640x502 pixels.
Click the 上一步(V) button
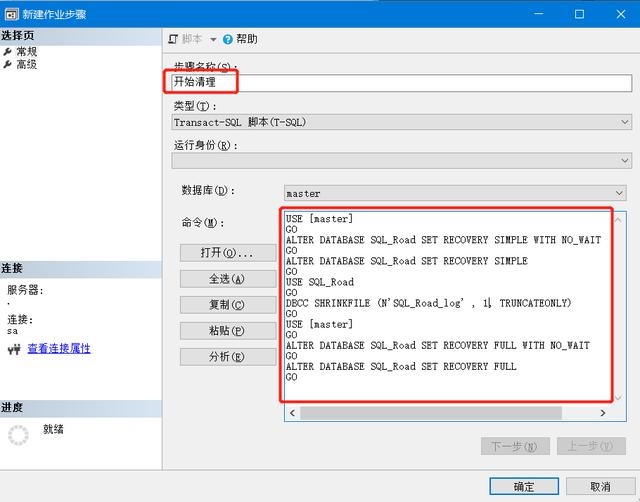(x=591, y=446)
